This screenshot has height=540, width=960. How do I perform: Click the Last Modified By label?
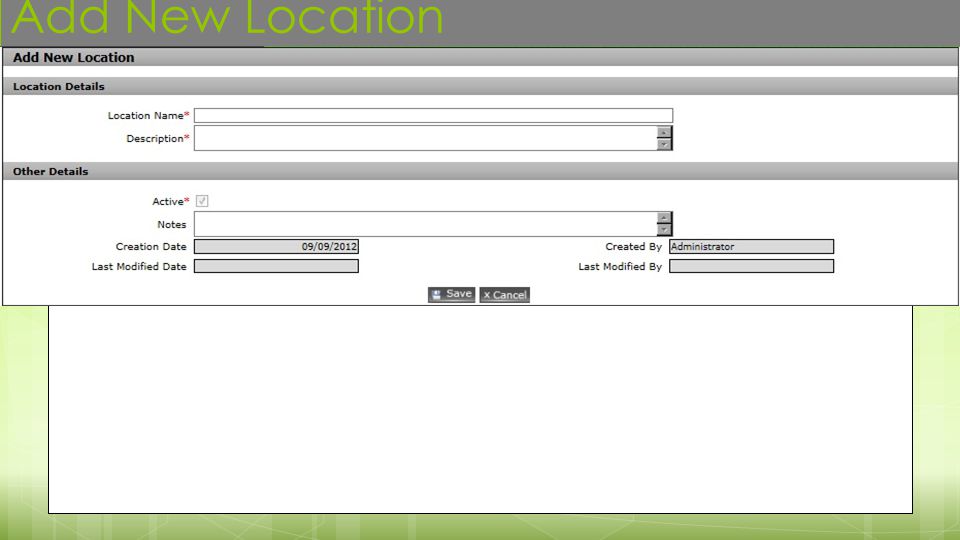[620, 267]
